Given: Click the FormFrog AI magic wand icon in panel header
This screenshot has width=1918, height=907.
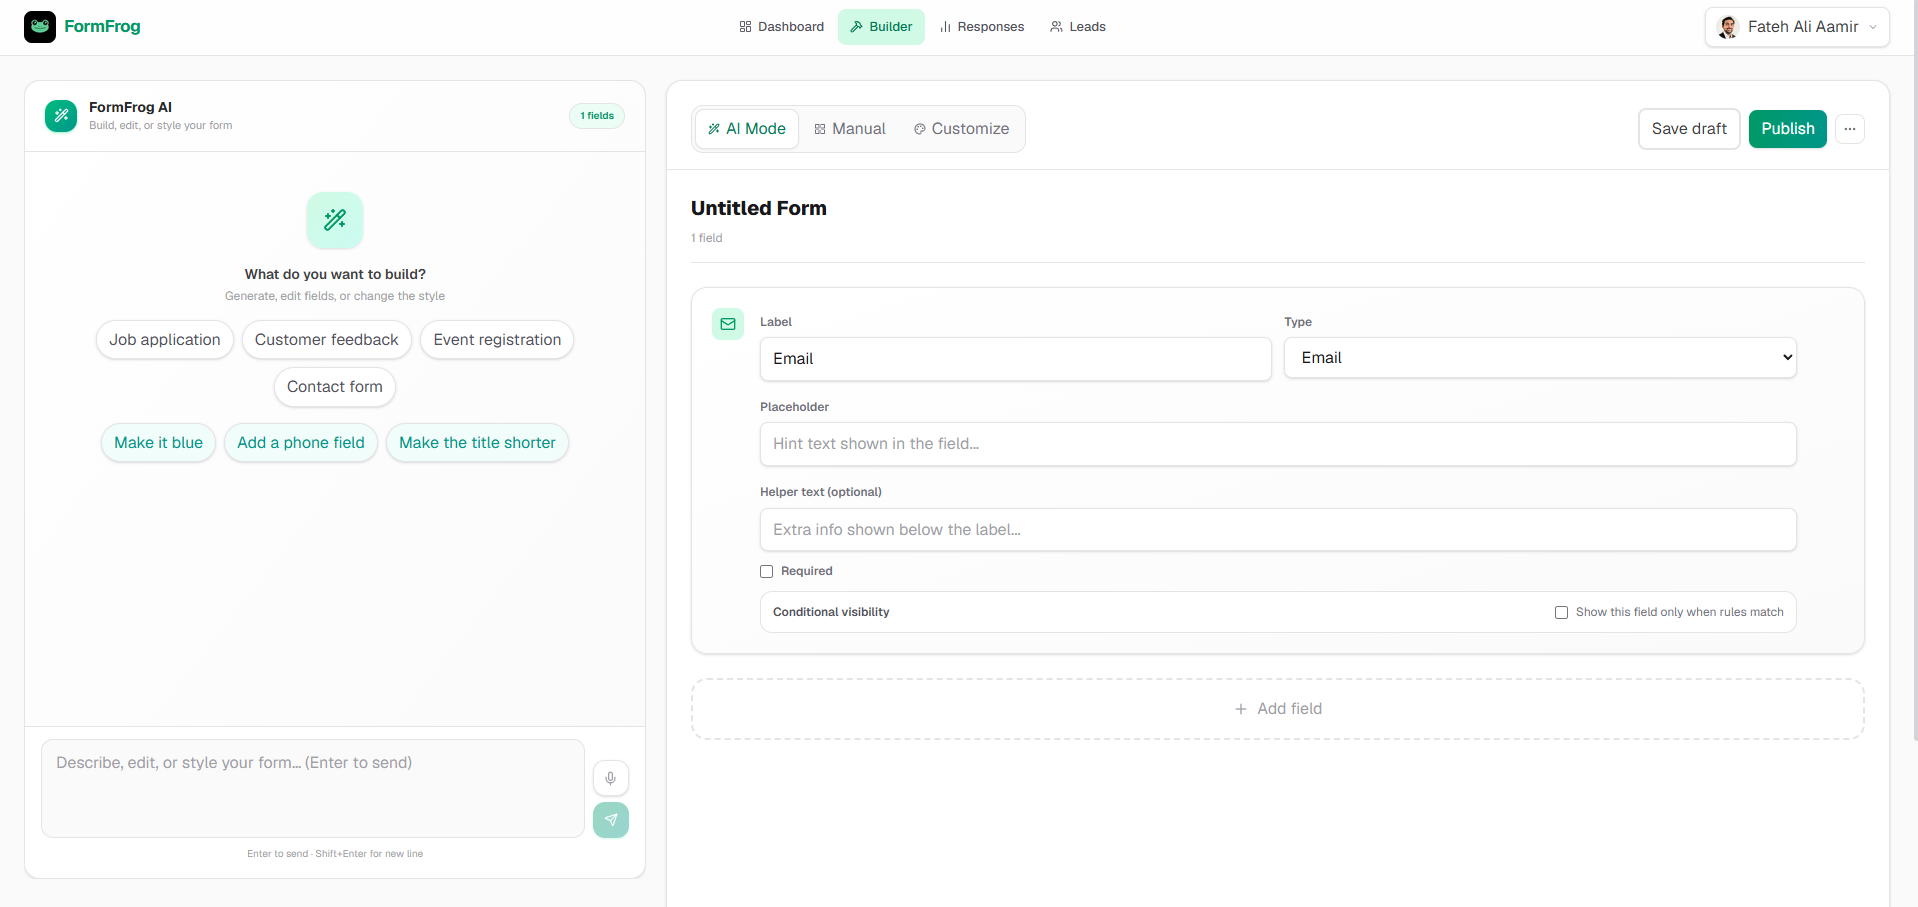Looking at the screenshot, I should point(61,116).
